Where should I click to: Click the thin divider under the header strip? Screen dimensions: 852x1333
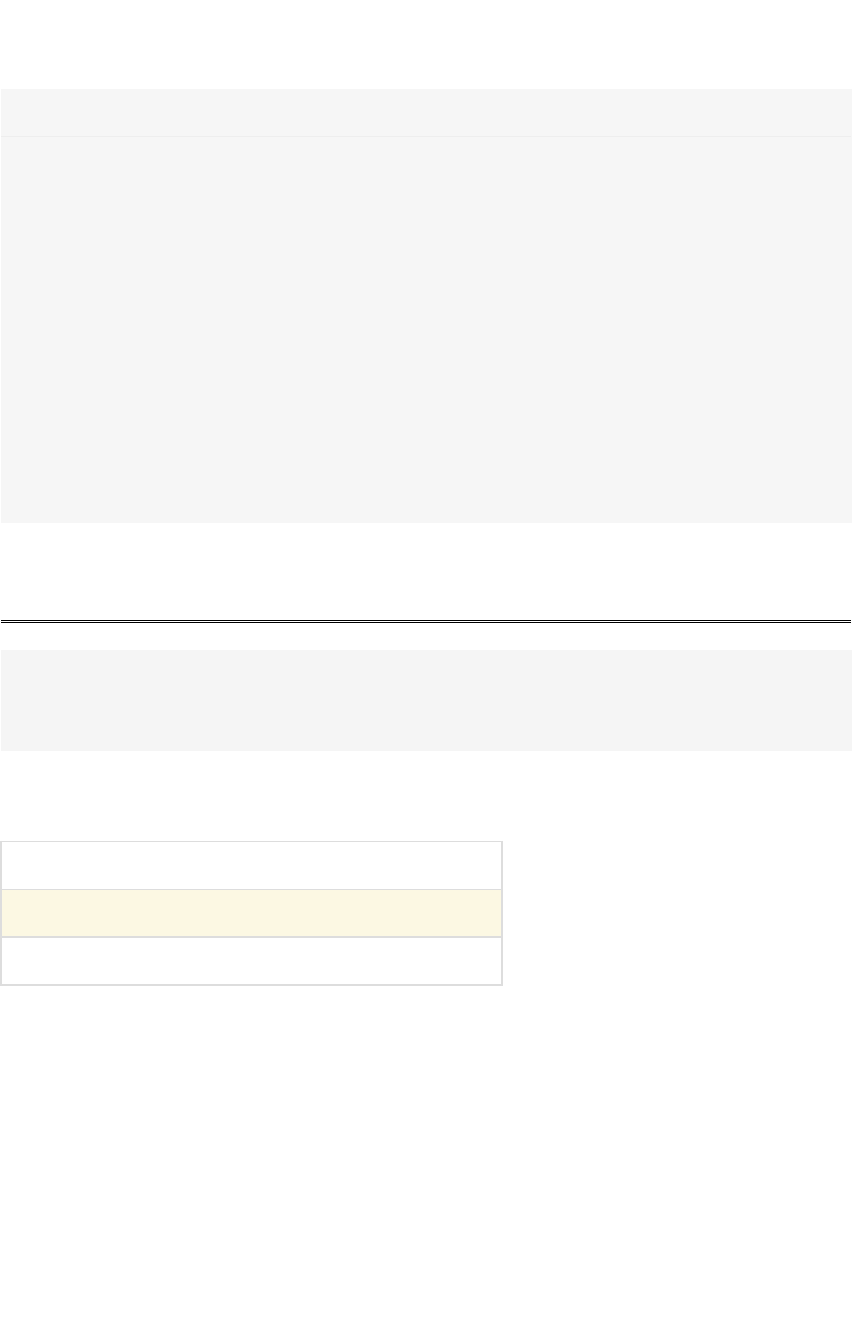pyautogui.click(x=426, y=136)
